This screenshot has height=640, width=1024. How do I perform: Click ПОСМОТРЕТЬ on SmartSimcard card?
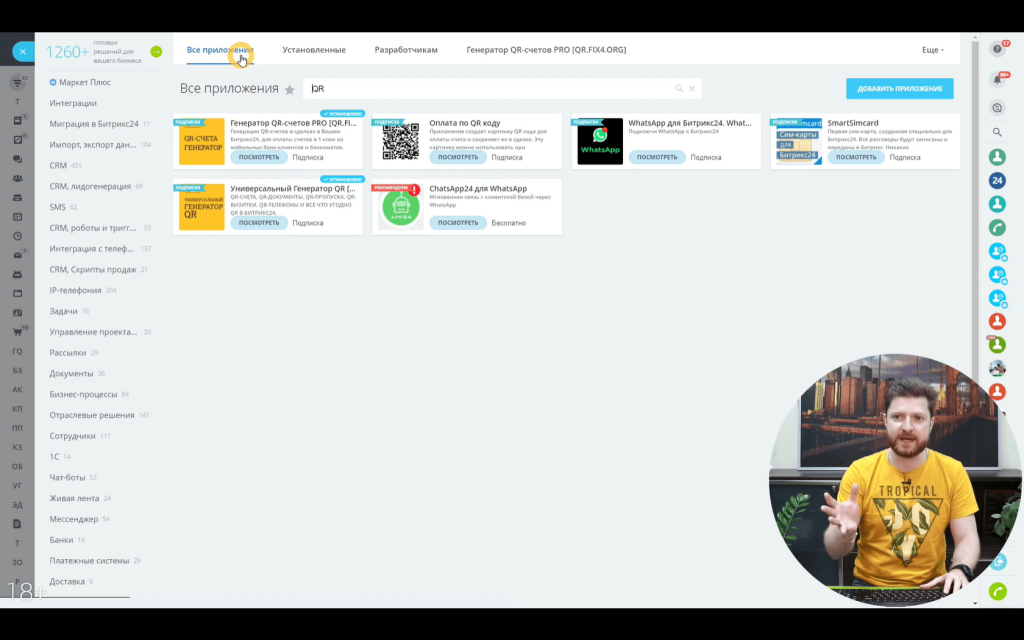click(x=856, y=157)
